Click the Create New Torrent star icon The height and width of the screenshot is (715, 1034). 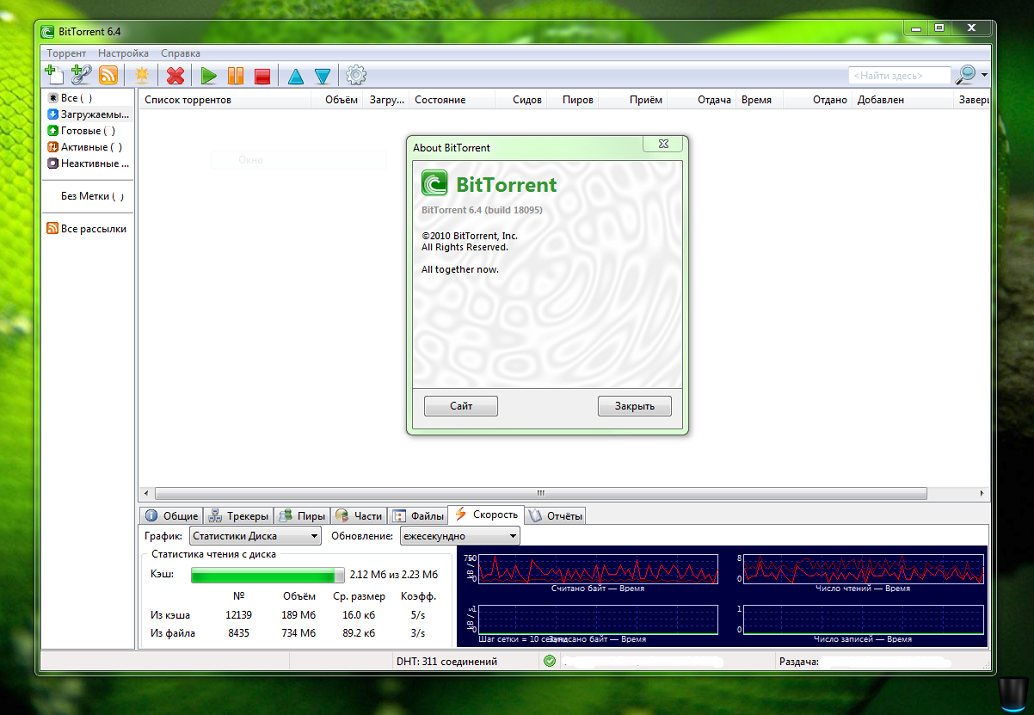click(142, 75)
